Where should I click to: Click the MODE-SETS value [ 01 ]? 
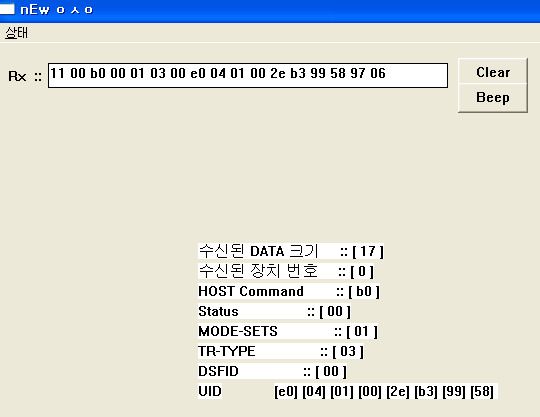point(362,332)
